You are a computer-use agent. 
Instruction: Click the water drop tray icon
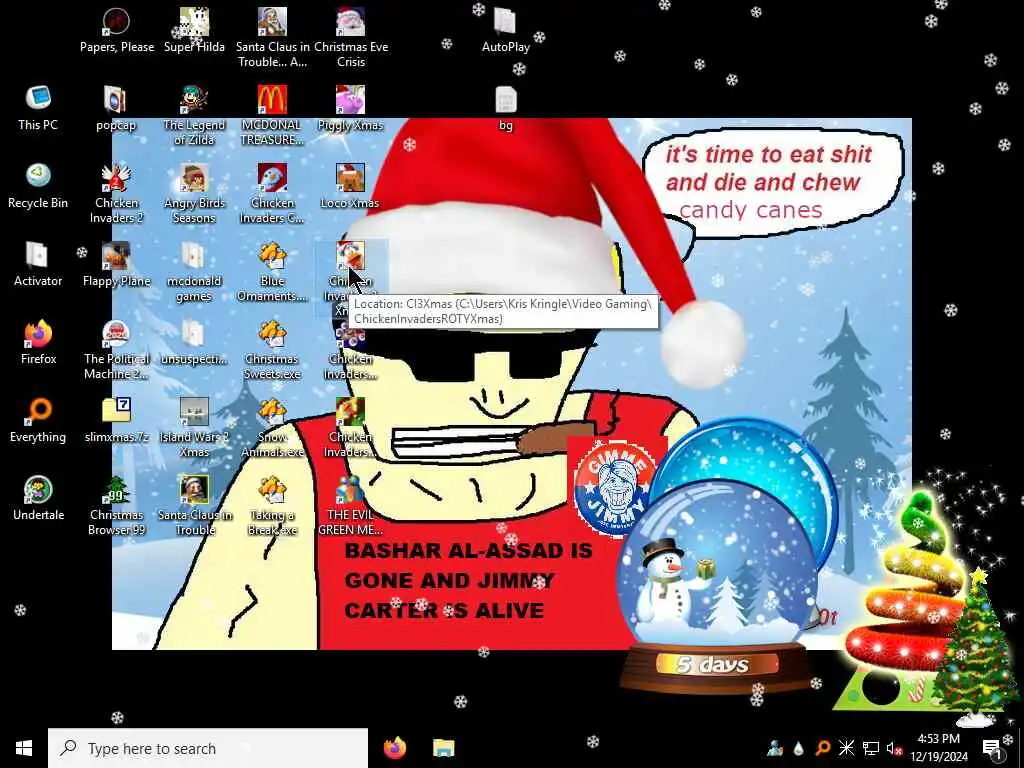pyautogui.click(x=799, y=748)
